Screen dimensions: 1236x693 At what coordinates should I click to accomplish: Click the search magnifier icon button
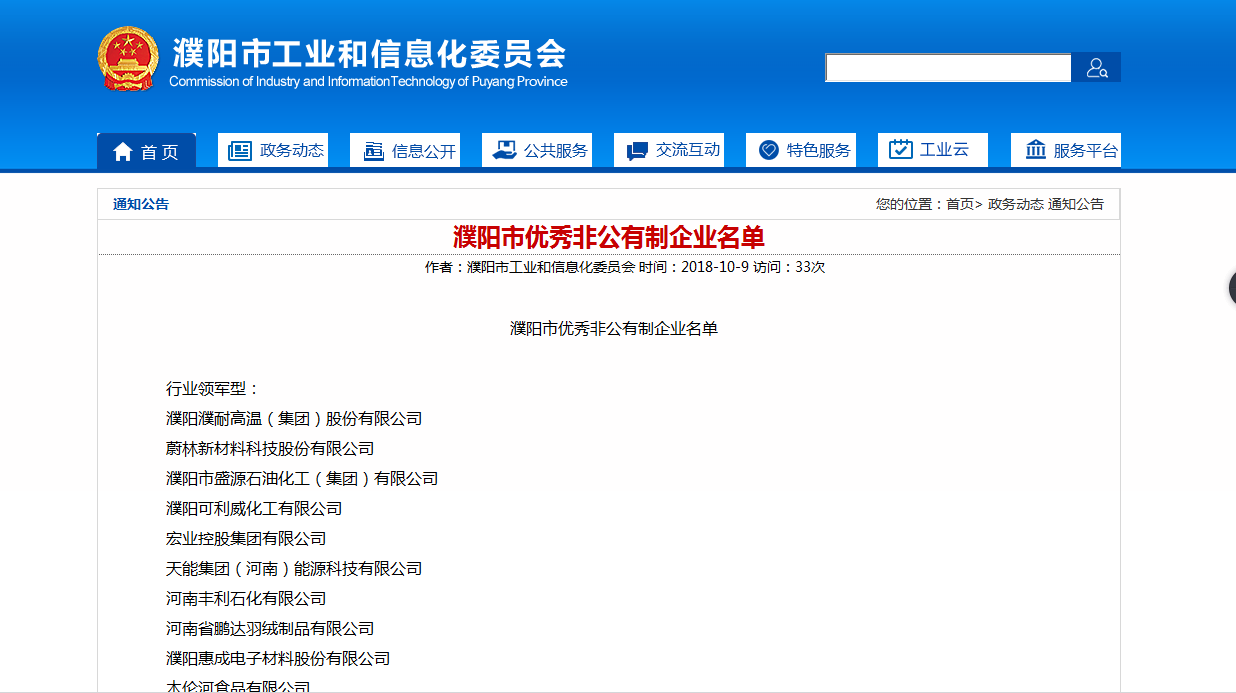pyautogui.click(x=1096, y=68)
